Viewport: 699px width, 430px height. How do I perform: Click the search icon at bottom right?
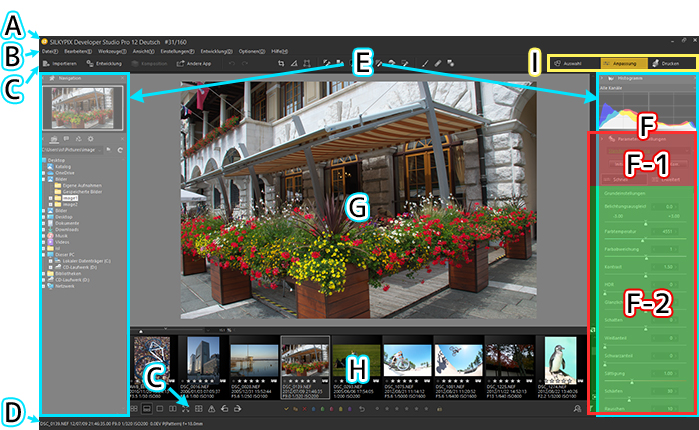578,409
